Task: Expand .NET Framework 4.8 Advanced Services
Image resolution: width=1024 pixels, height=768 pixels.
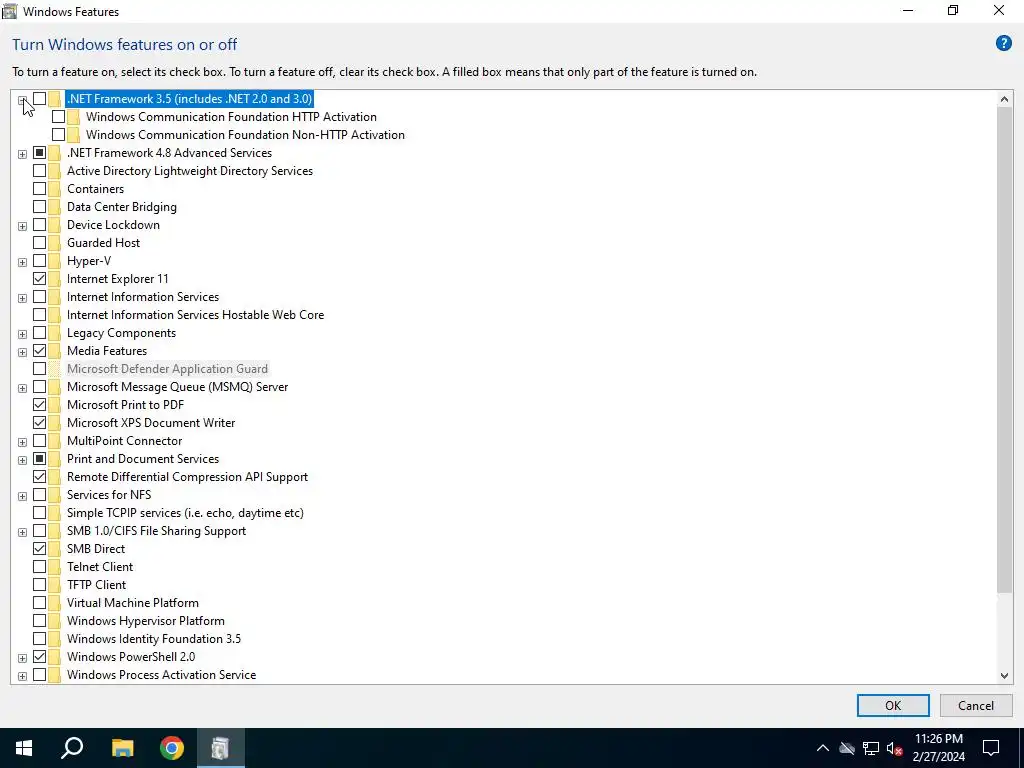Action: click(22, 154)
